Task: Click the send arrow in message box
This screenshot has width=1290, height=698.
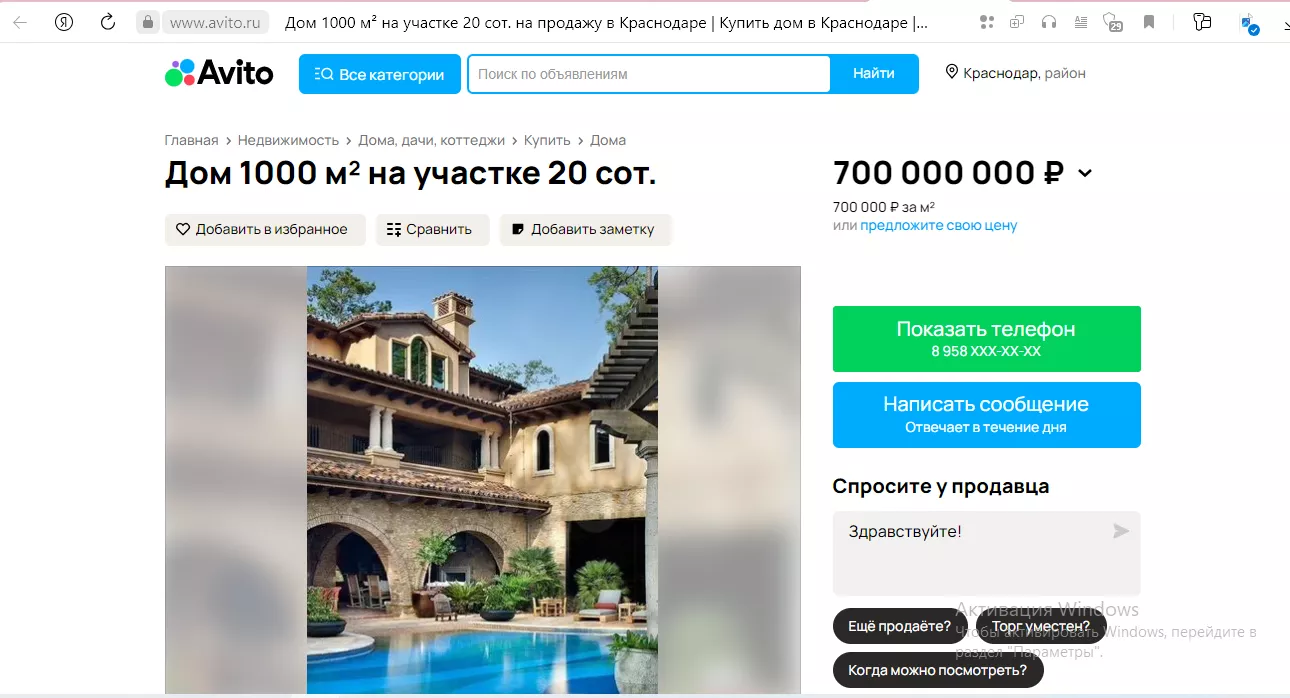Action: [x=1121, y=531]
